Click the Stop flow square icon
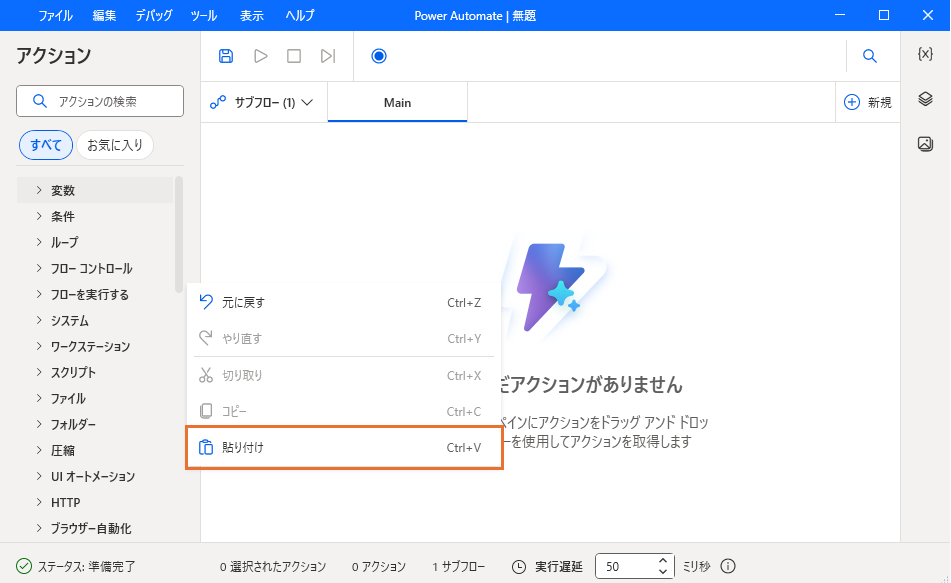This screenshot has width=951, height=583. pyautogui.click(x=294, y=56)
